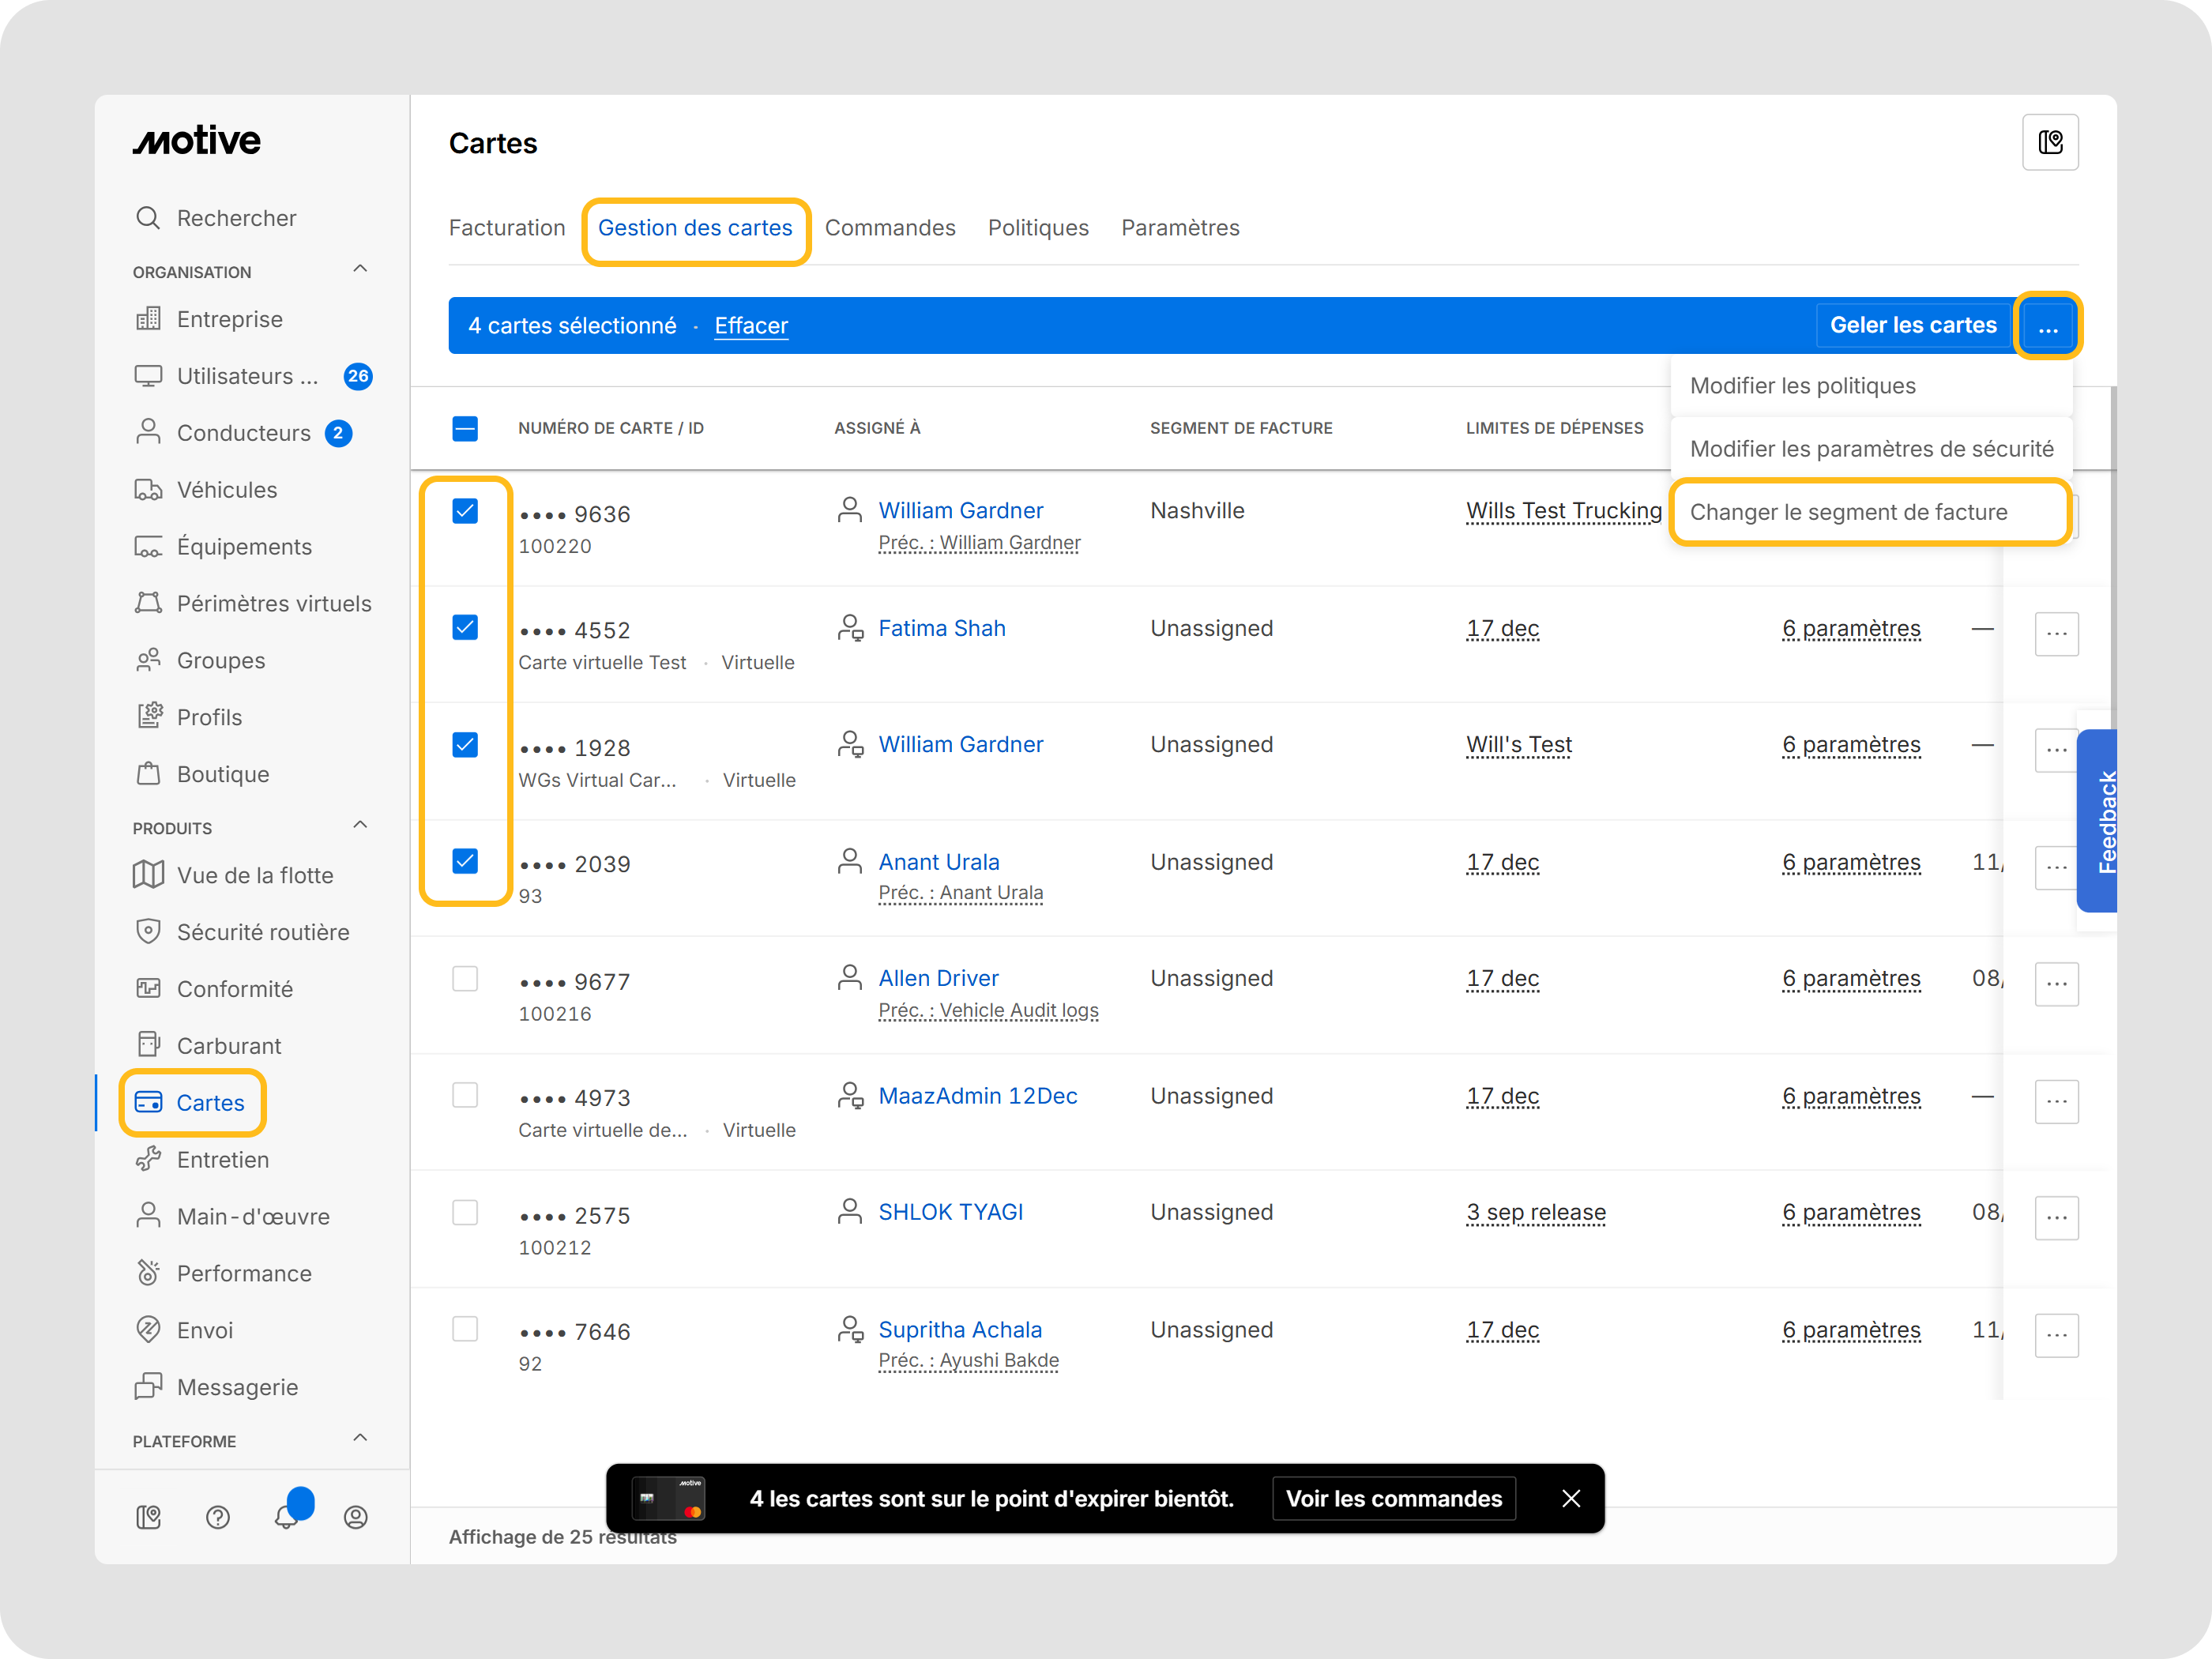Viewport: 2212px width, 1659px height.
Task: Switch to Paramètres tab
Action: (1180, 228)
